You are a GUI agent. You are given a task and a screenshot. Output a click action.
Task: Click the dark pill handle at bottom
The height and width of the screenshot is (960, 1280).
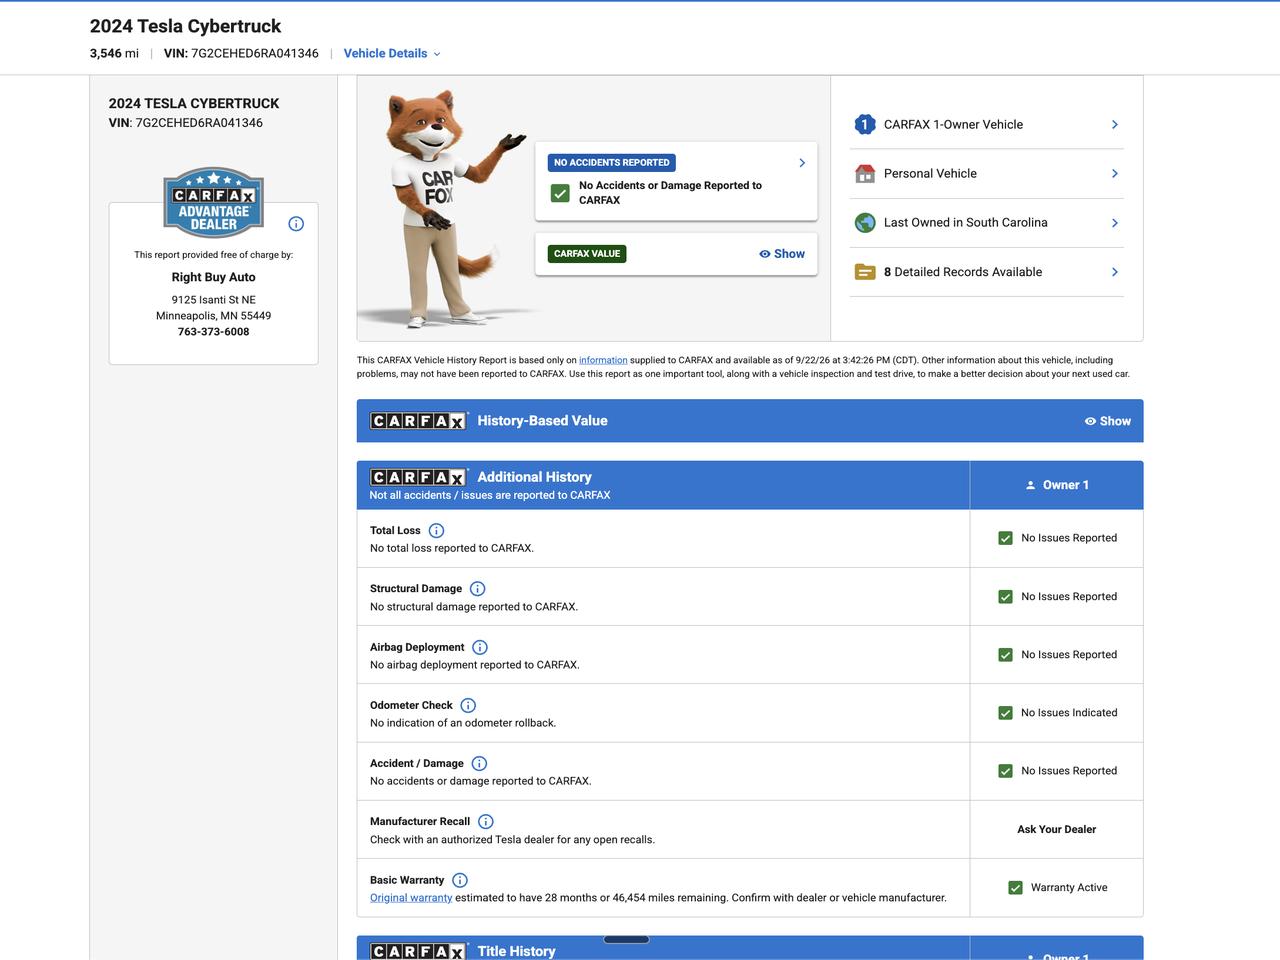pyautogui.click(x=626, y=939)
